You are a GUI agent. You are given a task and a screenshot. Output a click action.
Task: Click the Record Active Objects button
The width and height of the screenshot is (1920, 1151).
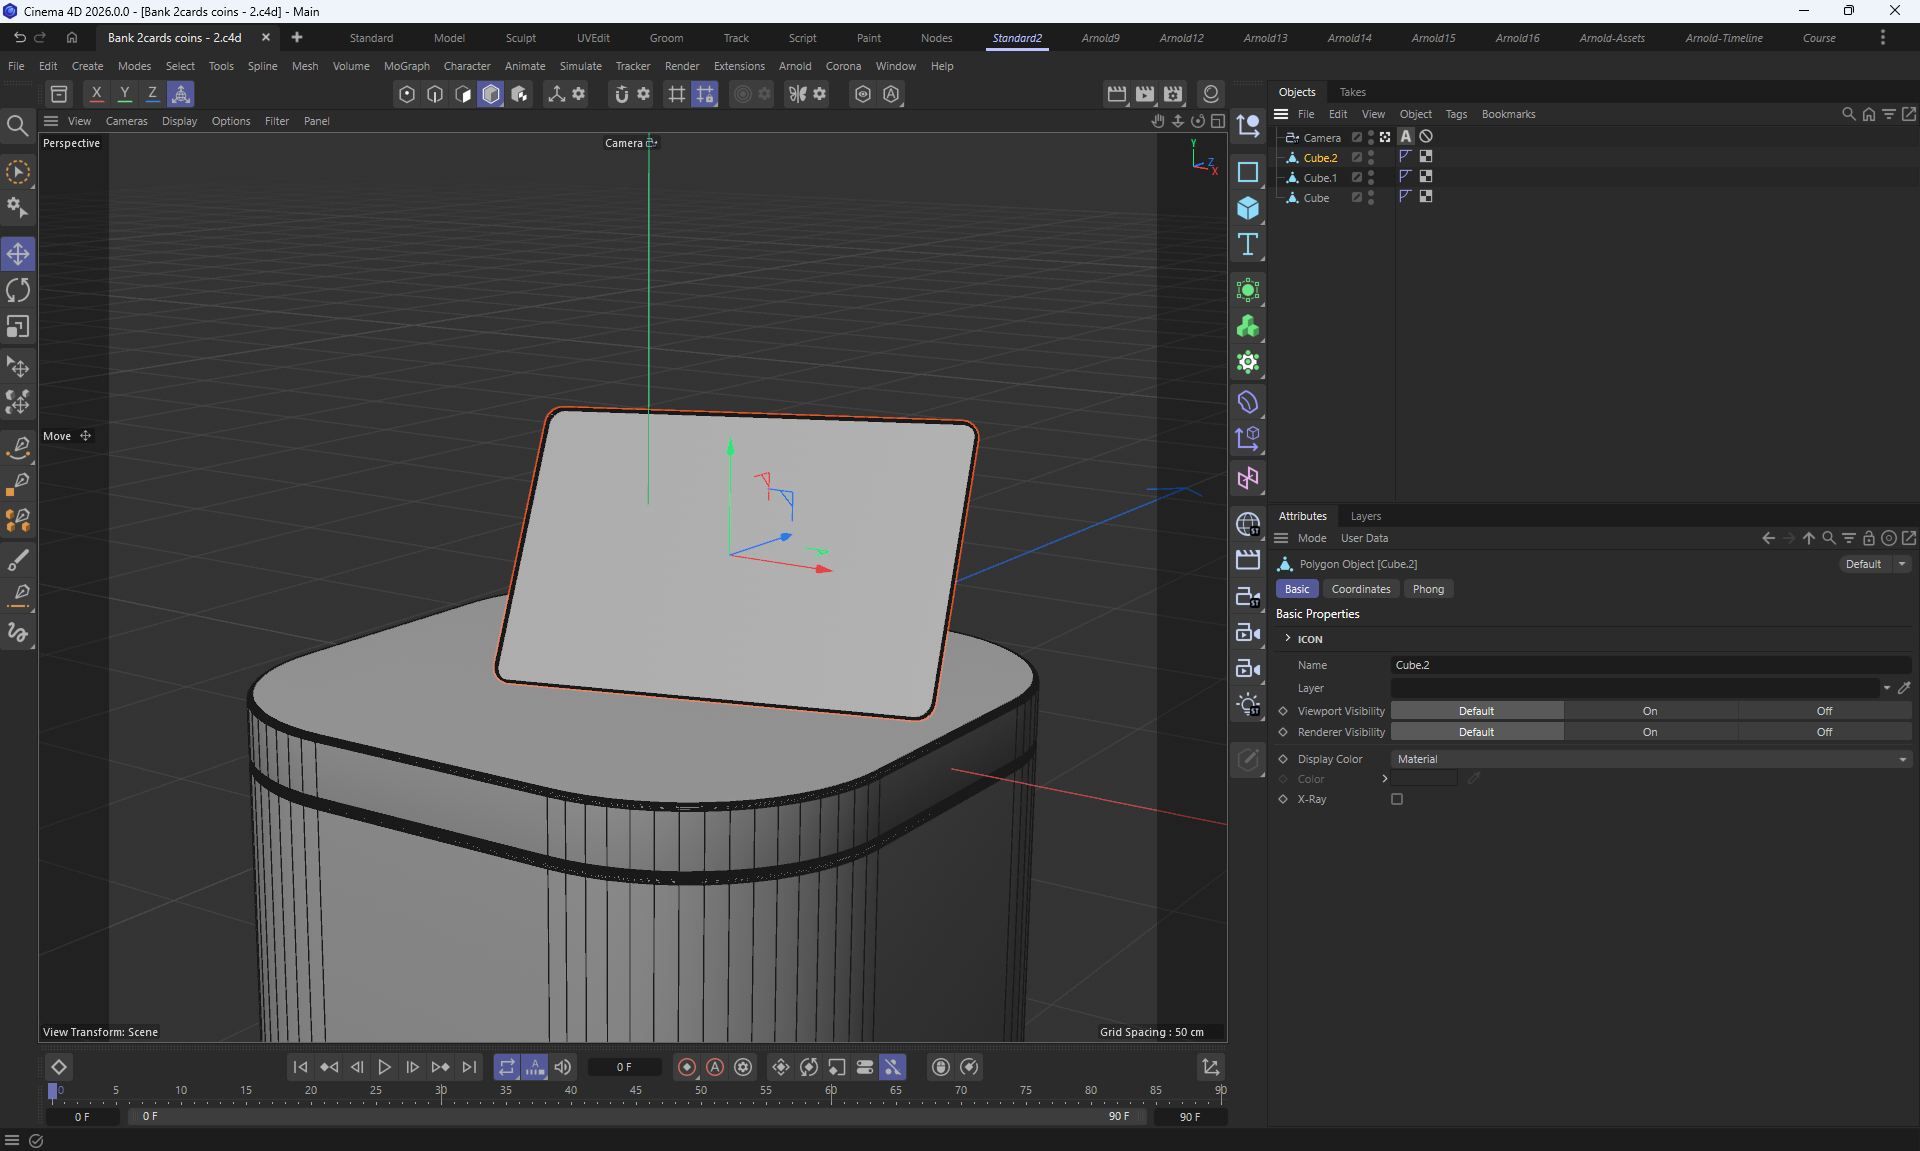[x=686, y=1067]
